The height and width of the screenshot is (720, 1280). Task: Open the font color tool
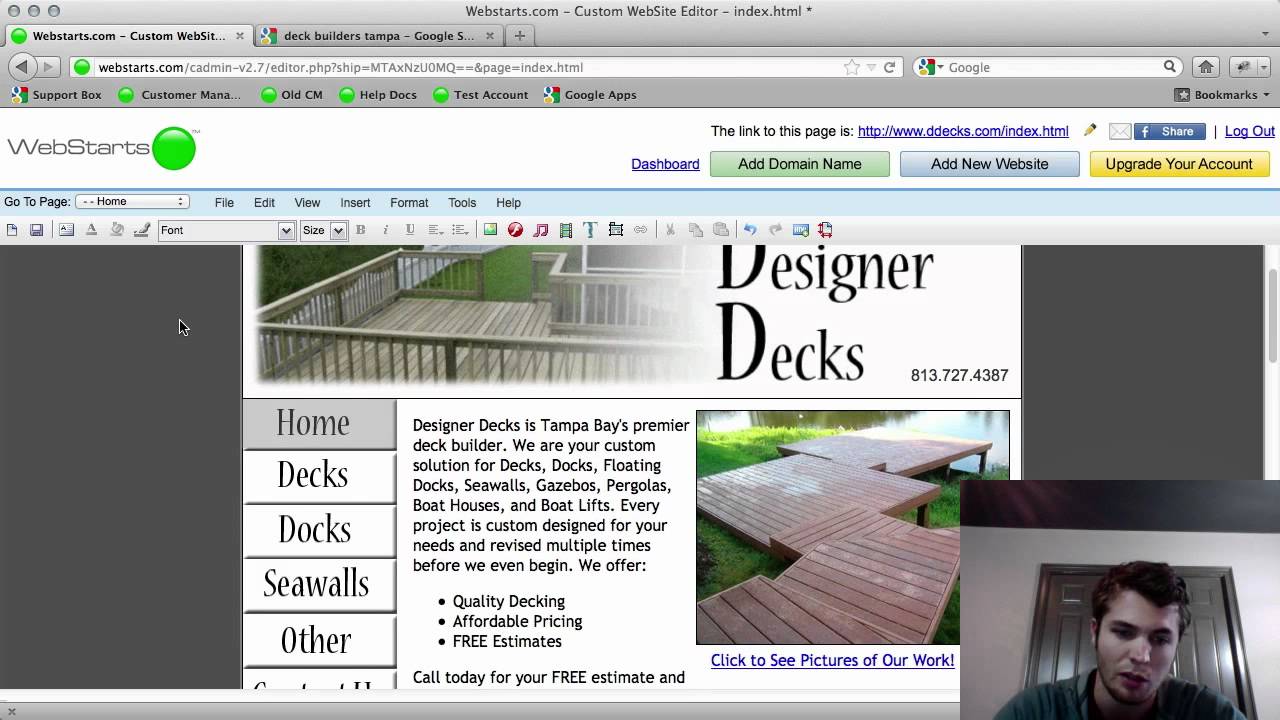point(91,230)
